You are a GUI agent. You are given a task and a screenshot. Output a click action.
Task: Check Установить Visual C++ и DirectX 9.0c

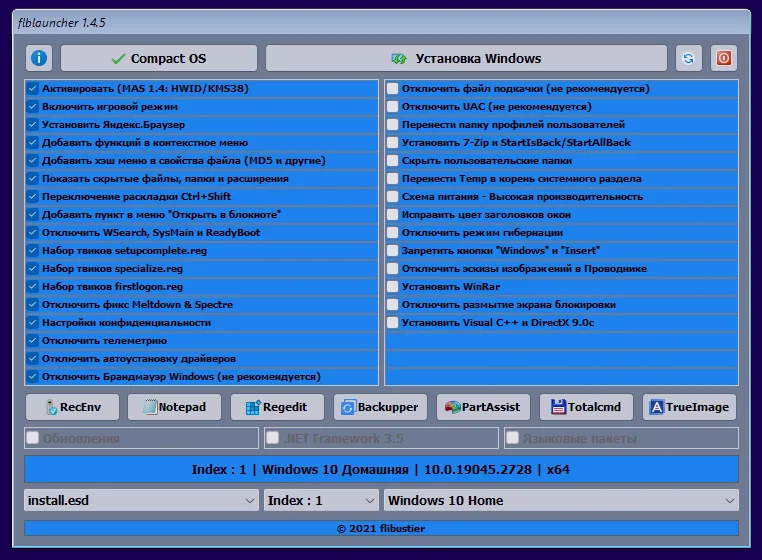[393, 322]
